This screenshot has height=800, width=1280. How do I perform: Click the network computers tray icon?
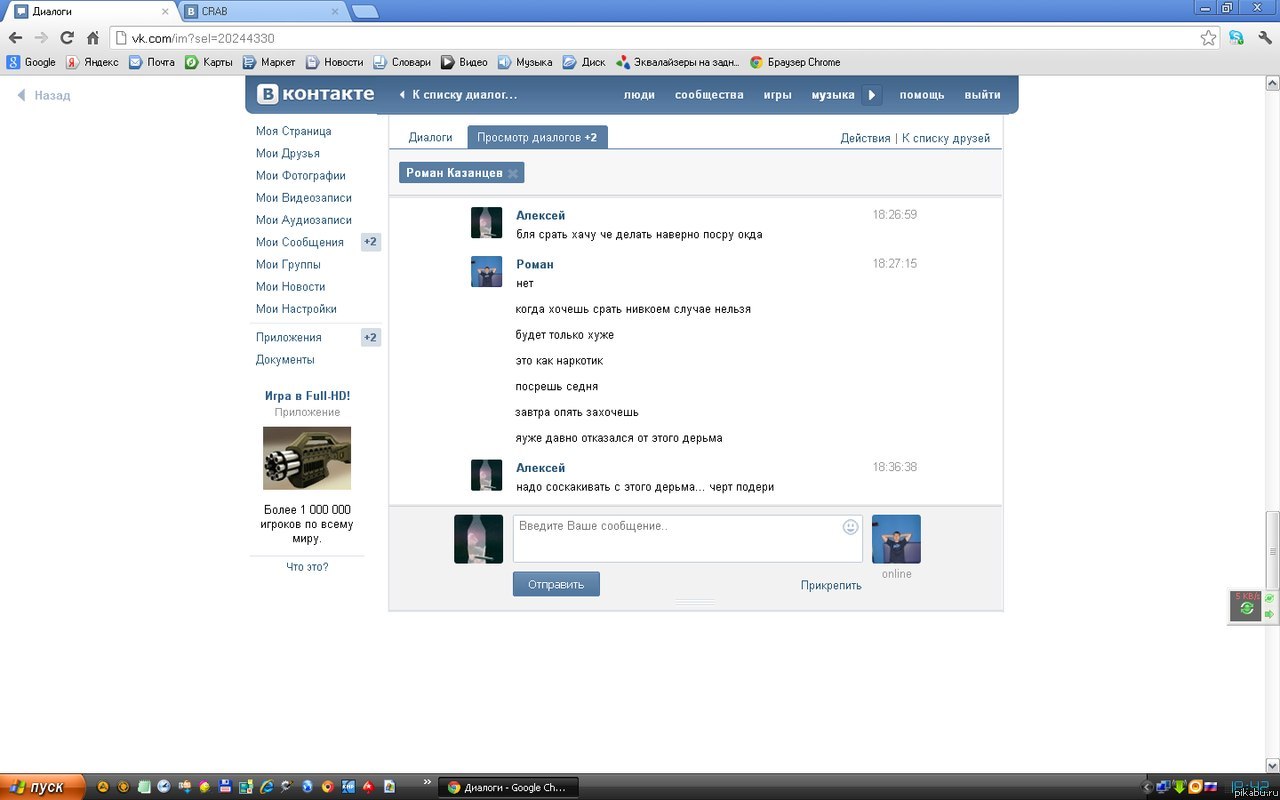click(x=1164, y=787)
